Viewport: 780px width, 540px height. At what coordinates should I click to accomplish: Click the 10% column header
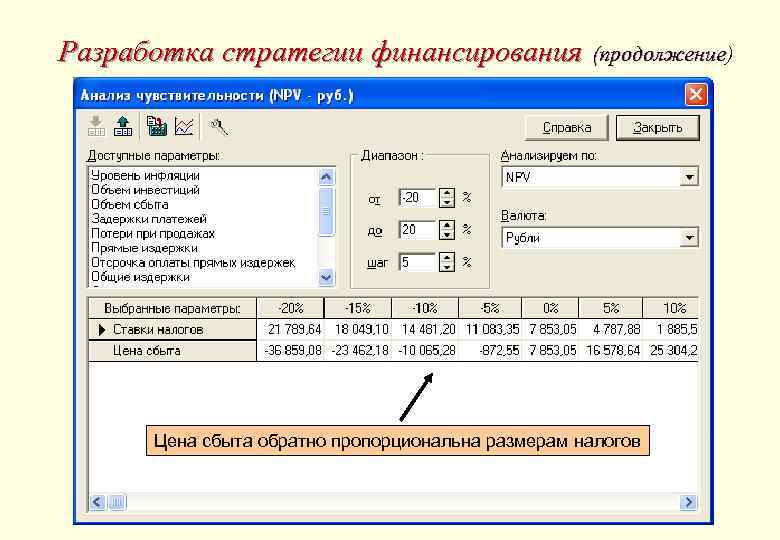671,308
